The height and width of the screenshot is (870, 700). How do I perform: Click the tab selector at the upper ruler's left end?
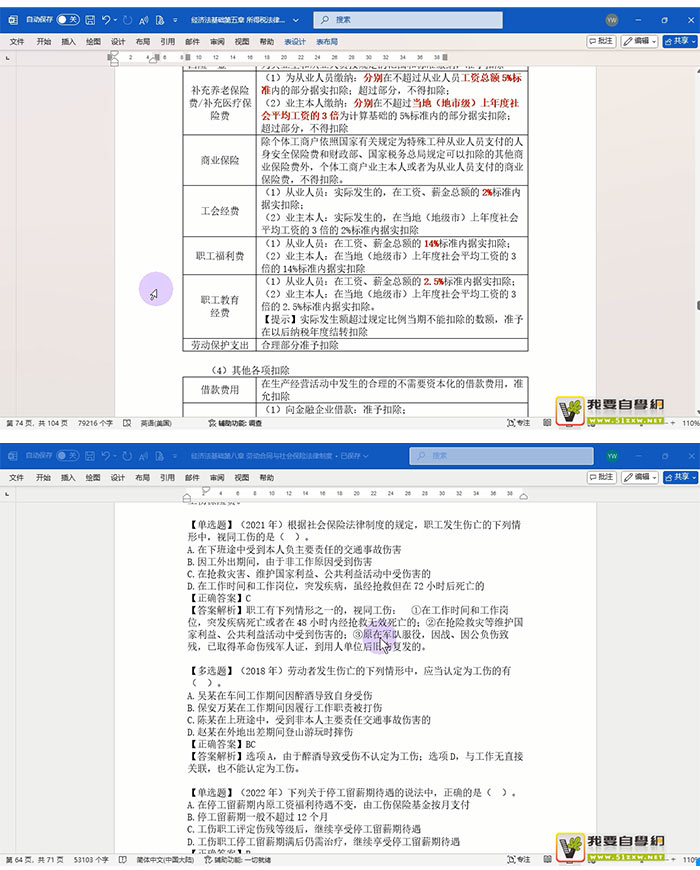click(x=8, y=57)
